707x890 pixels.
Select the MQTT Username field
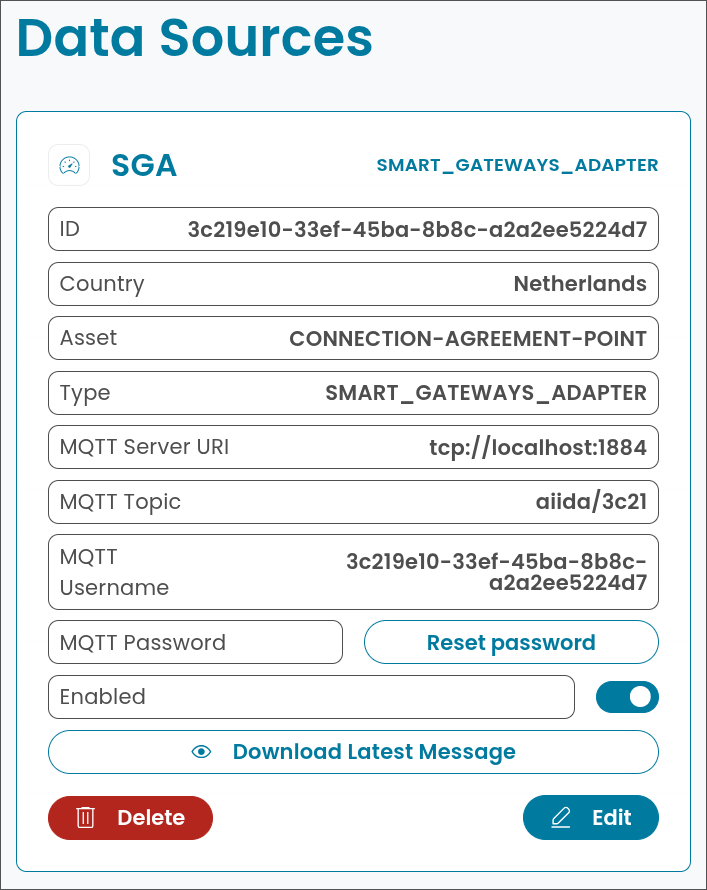[x=353, y=571]
